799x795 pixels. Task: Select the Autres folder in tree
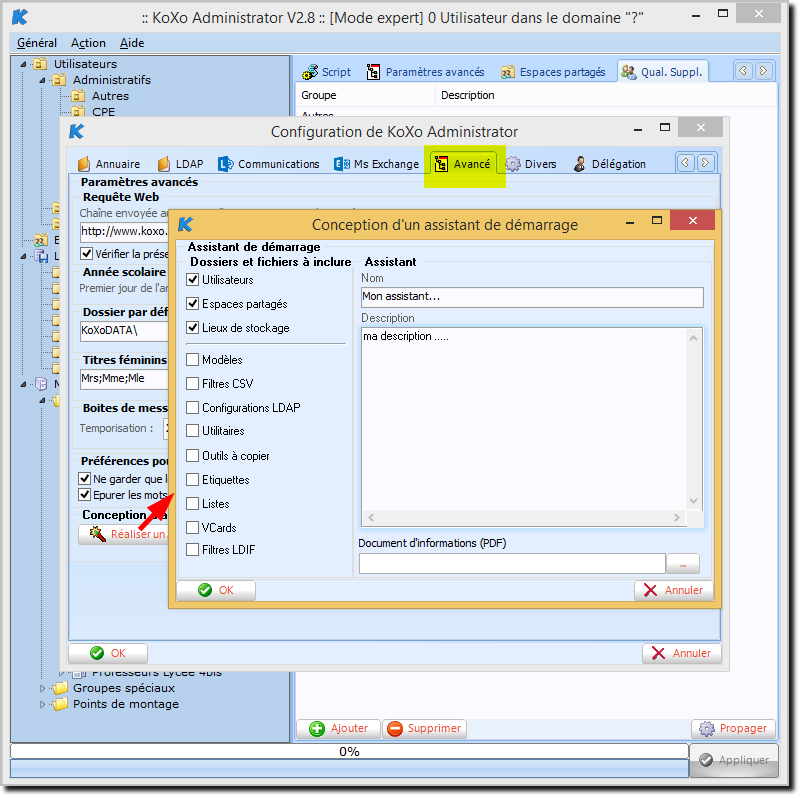(110, 96)
